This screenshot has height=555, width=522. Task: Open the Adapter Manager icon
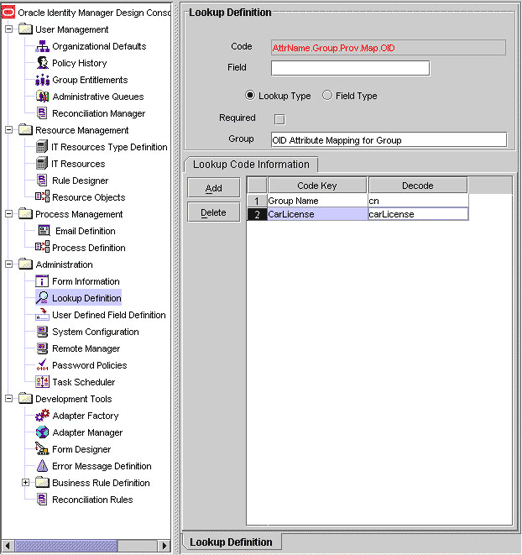[x=42, y=432]
